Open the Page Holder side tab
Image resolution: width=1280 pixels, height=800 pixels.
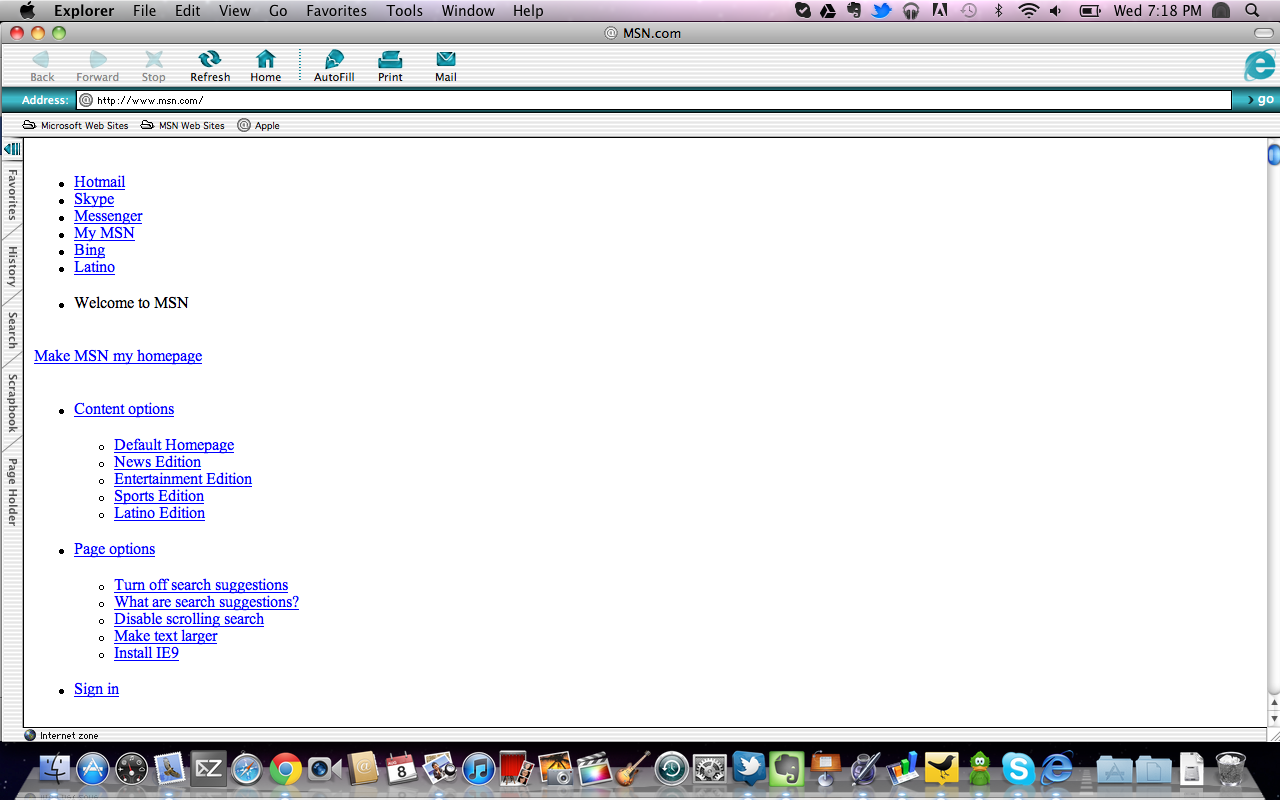12,491
